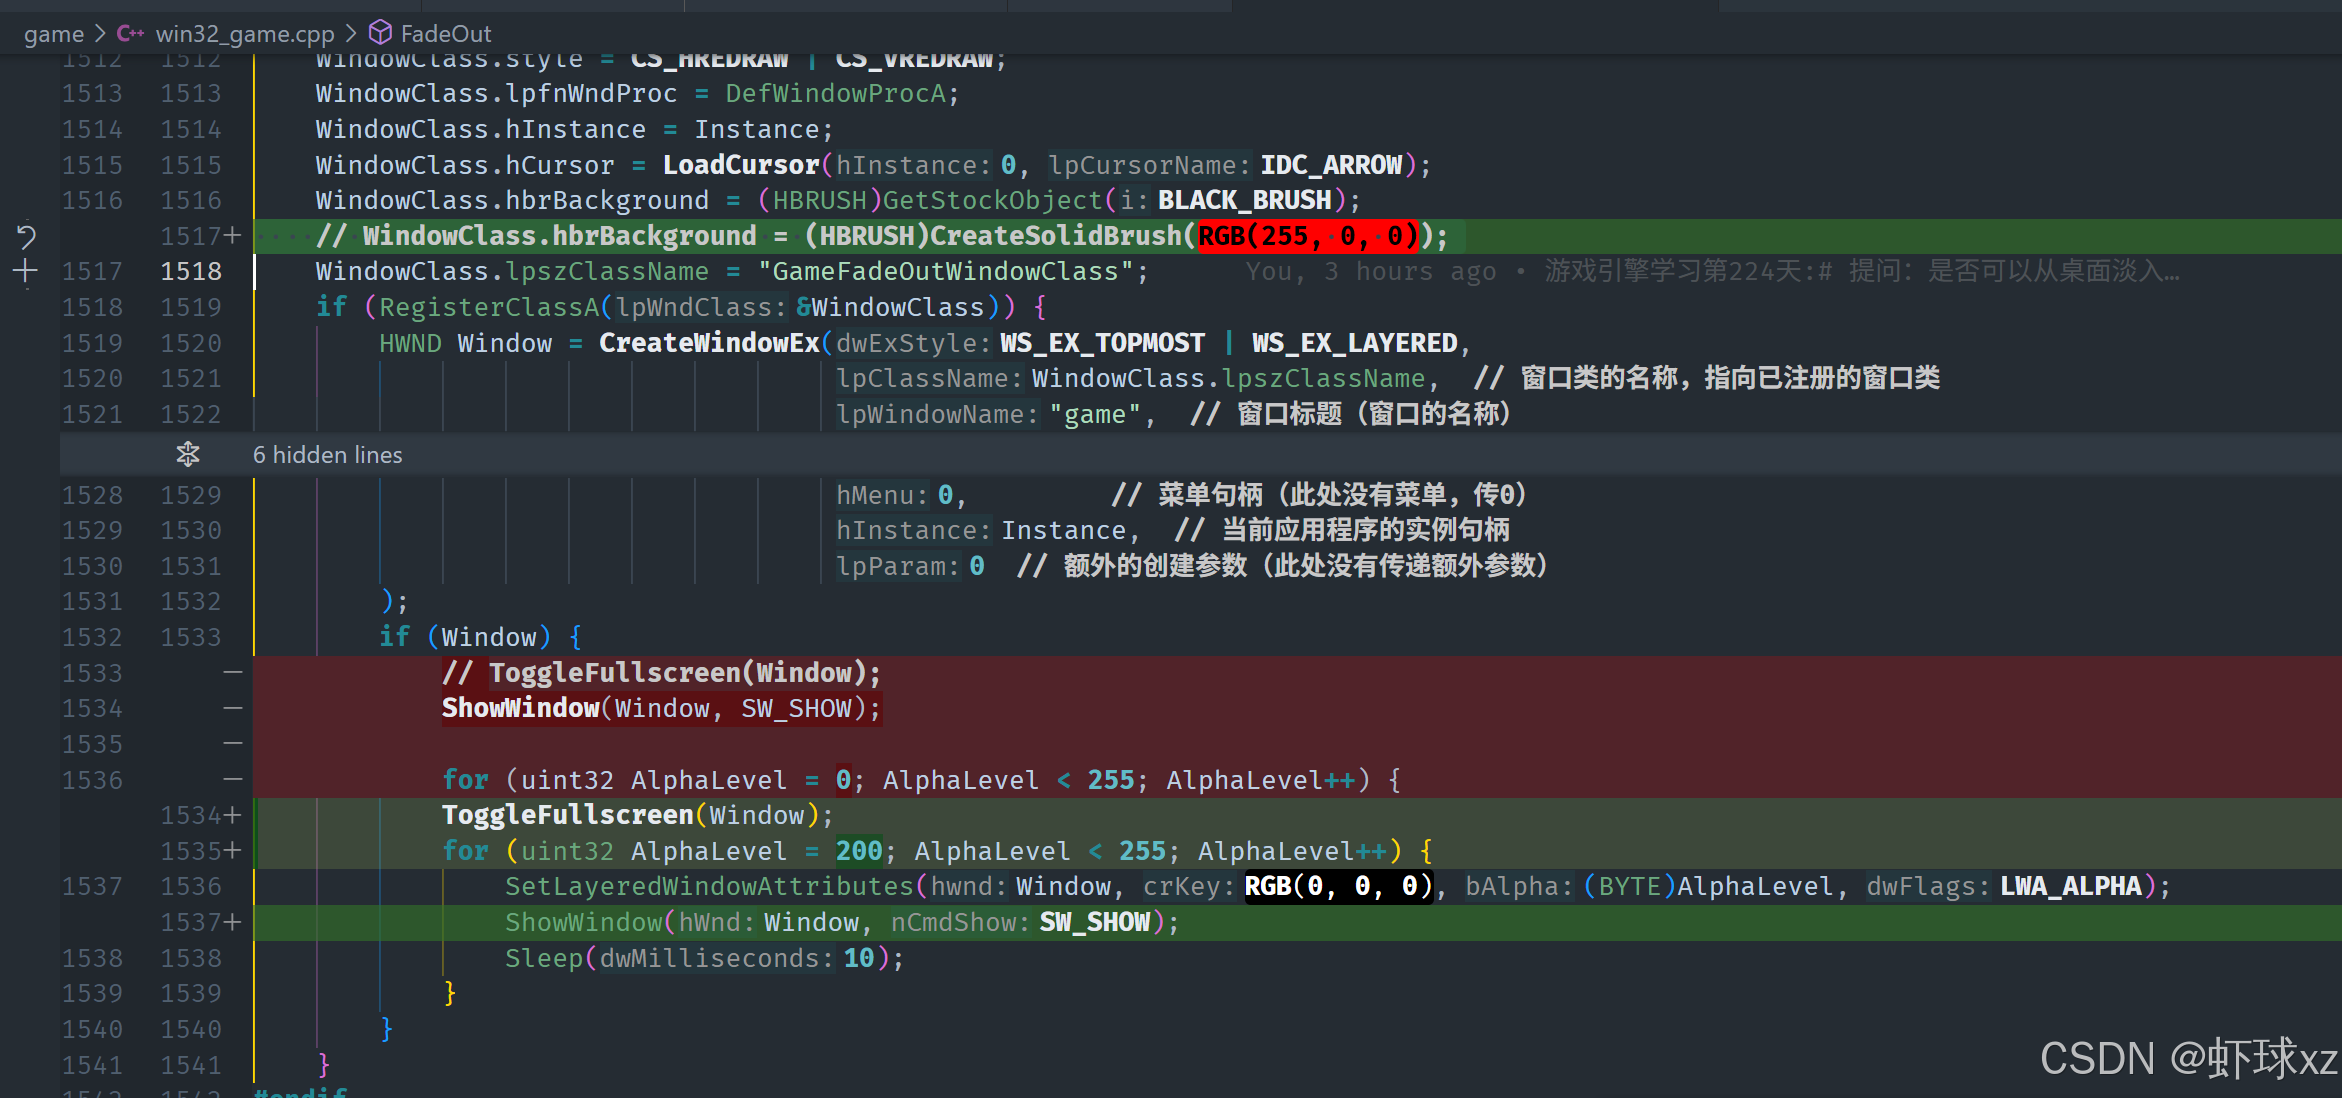Click the inline git blame annotation text
Image resolution: width=2342 pixels, height=1098 pixels.
[x=1710, y=271]
